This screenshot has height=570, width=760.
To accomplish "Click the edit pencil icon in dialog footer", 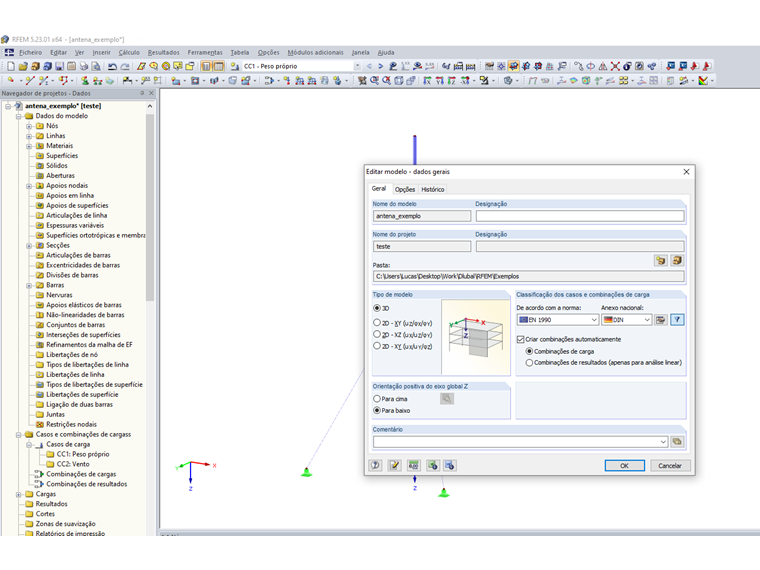I will pos(395,466).
